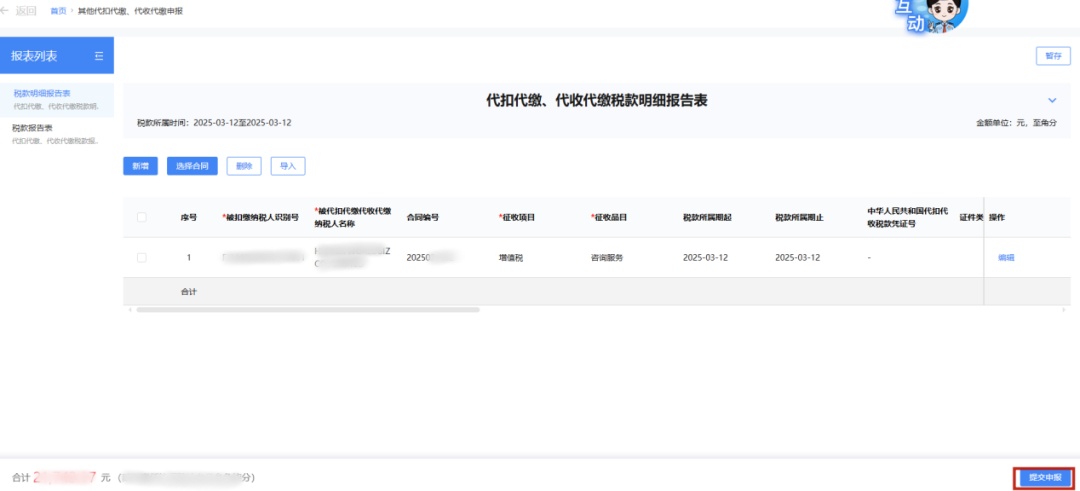Screen dimensions: 1080x491
Task: Click the 提交申报 button
Action: click(1045, 477)
